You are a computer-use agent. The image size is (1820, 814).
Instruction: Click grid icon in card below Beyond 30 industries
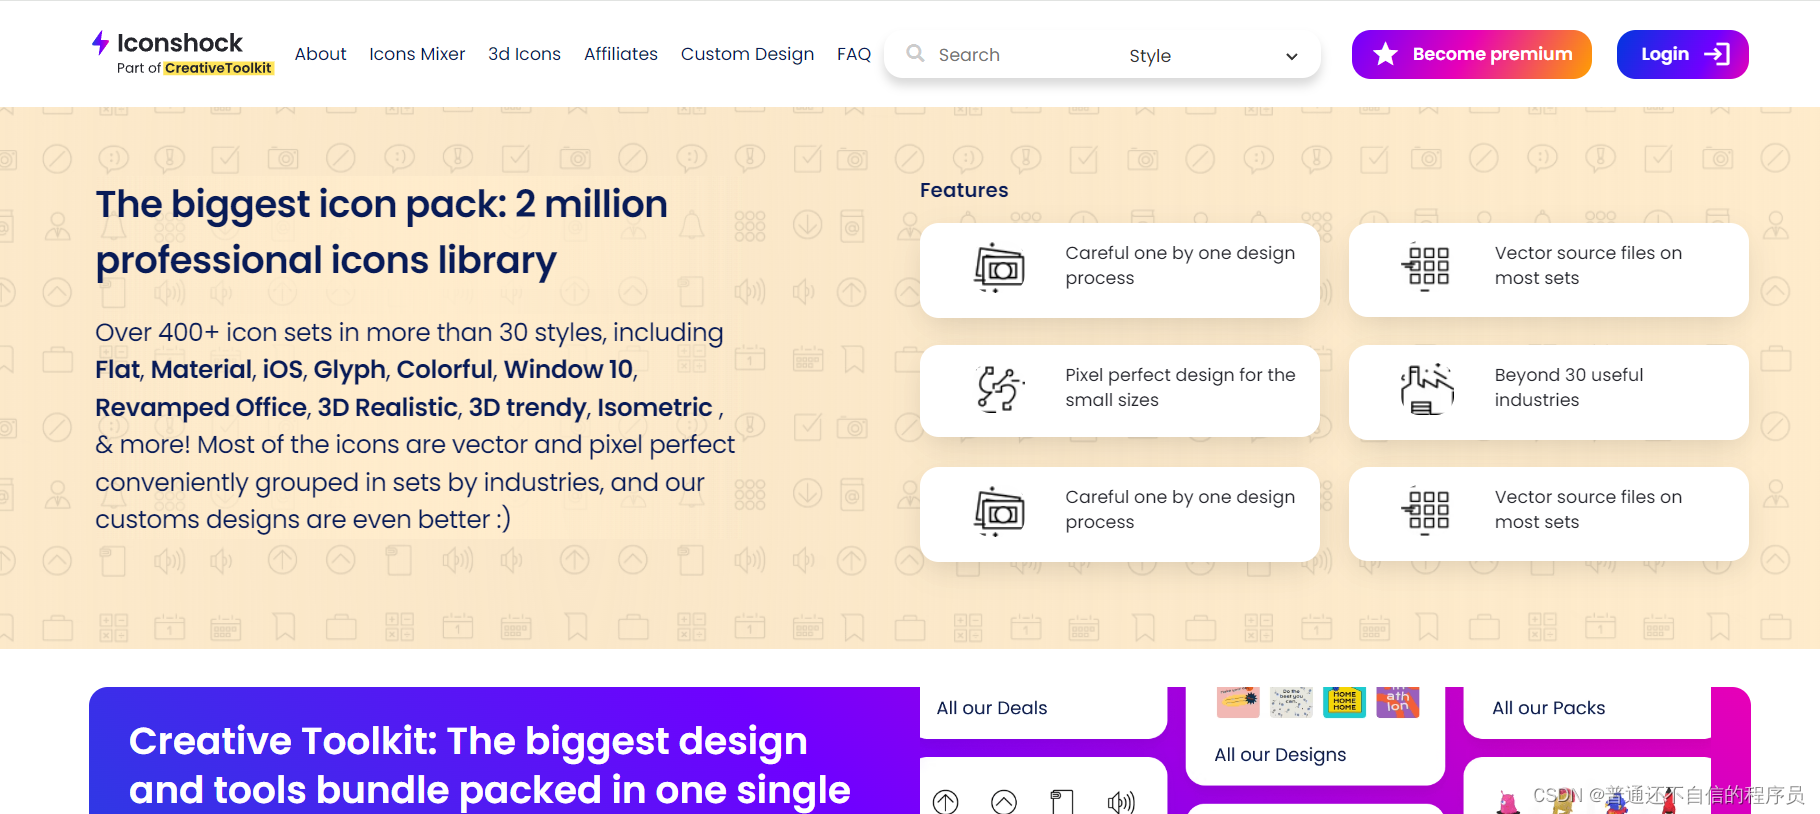click(x=1427, y=510)
